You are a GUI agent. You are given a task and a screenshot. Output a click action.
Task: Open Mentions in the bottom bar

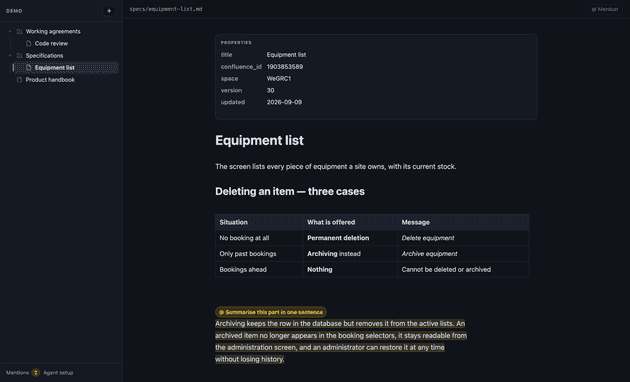pyautogui.click(x=17, y=373)
